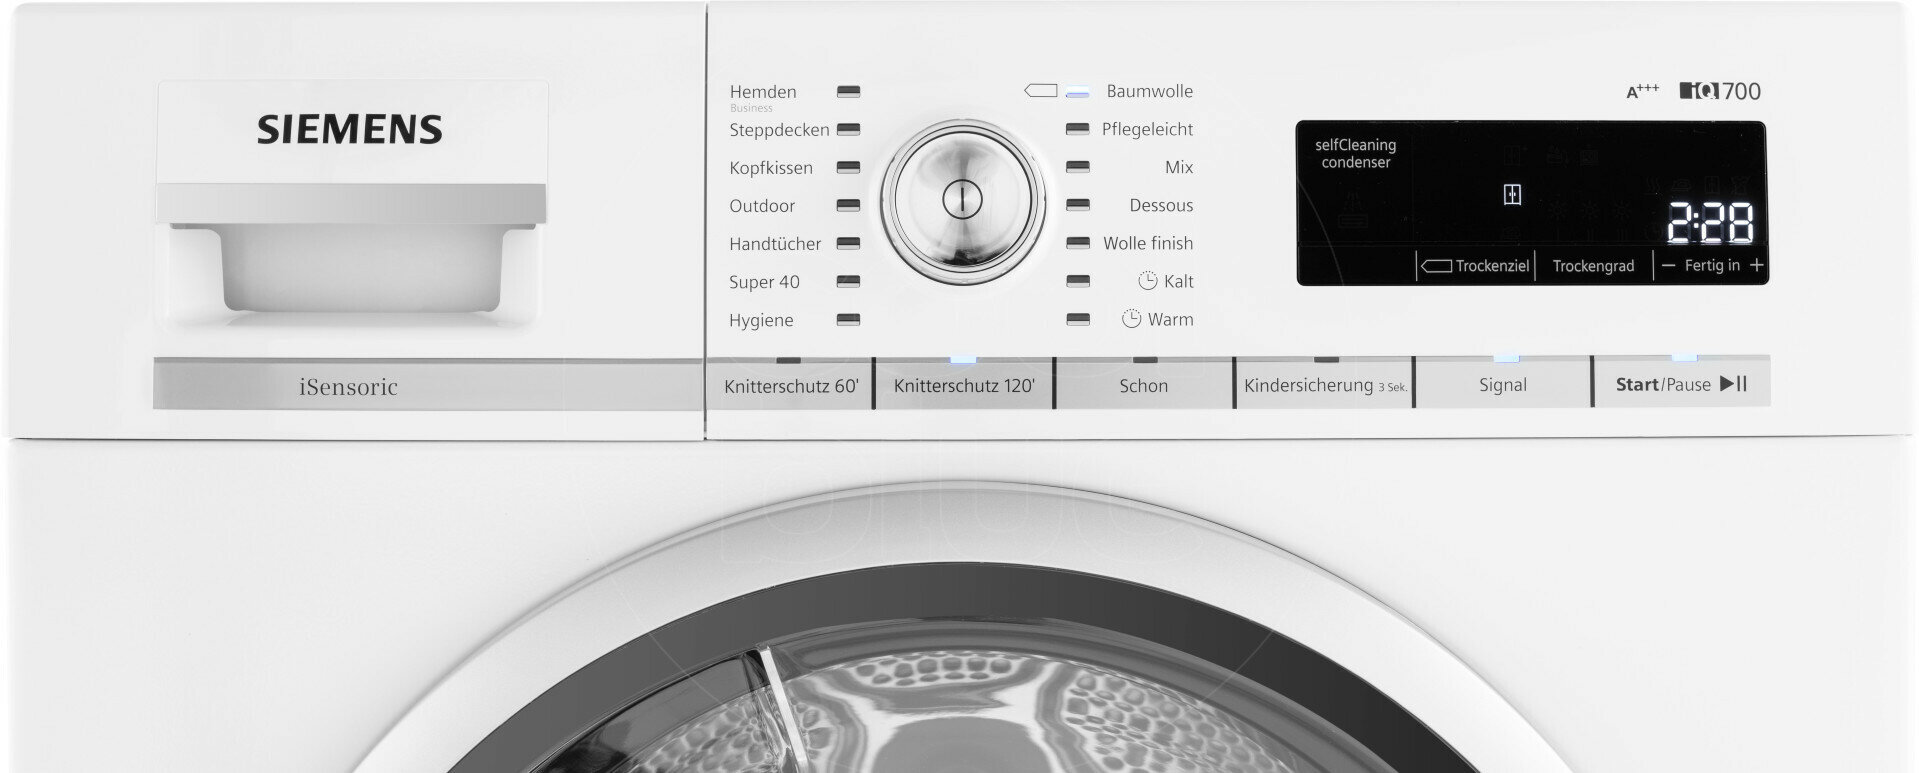Tap the minus sign beside Fertig in

[x=1668, y=266]
